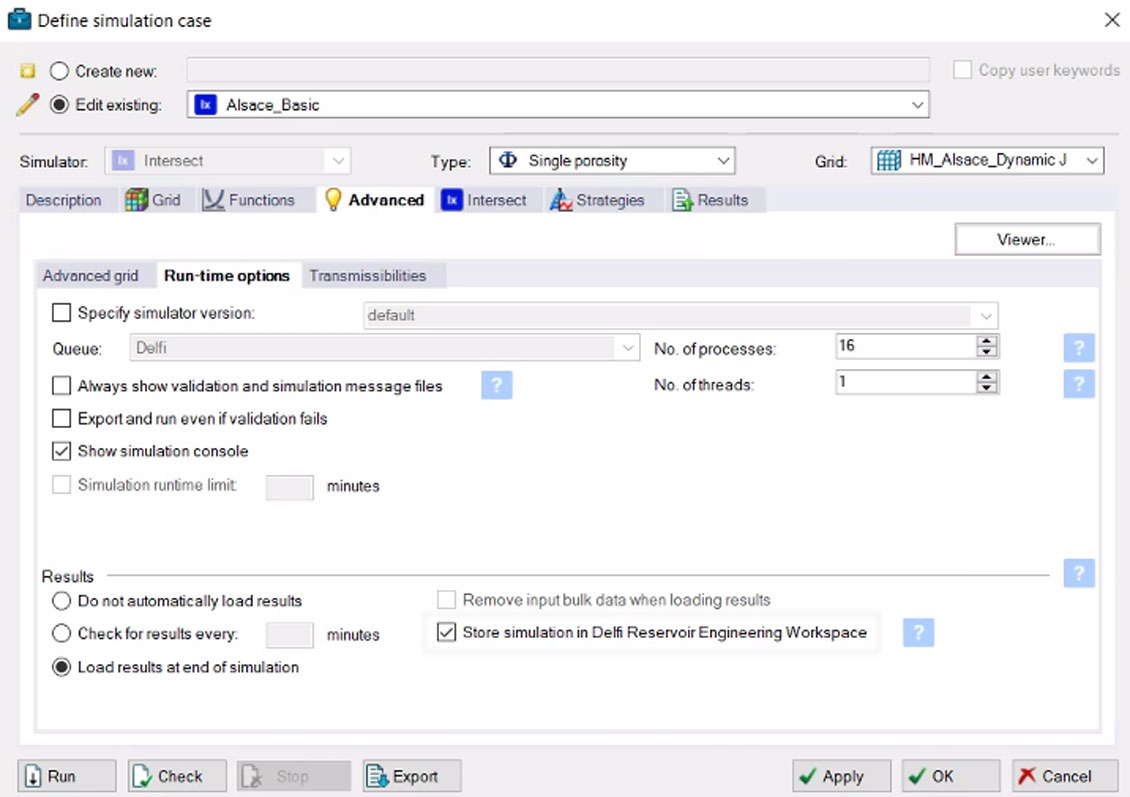This screenshot has height=797, width=1130.
Task: Click inside the Create new field
Action: tap(555, 70)
